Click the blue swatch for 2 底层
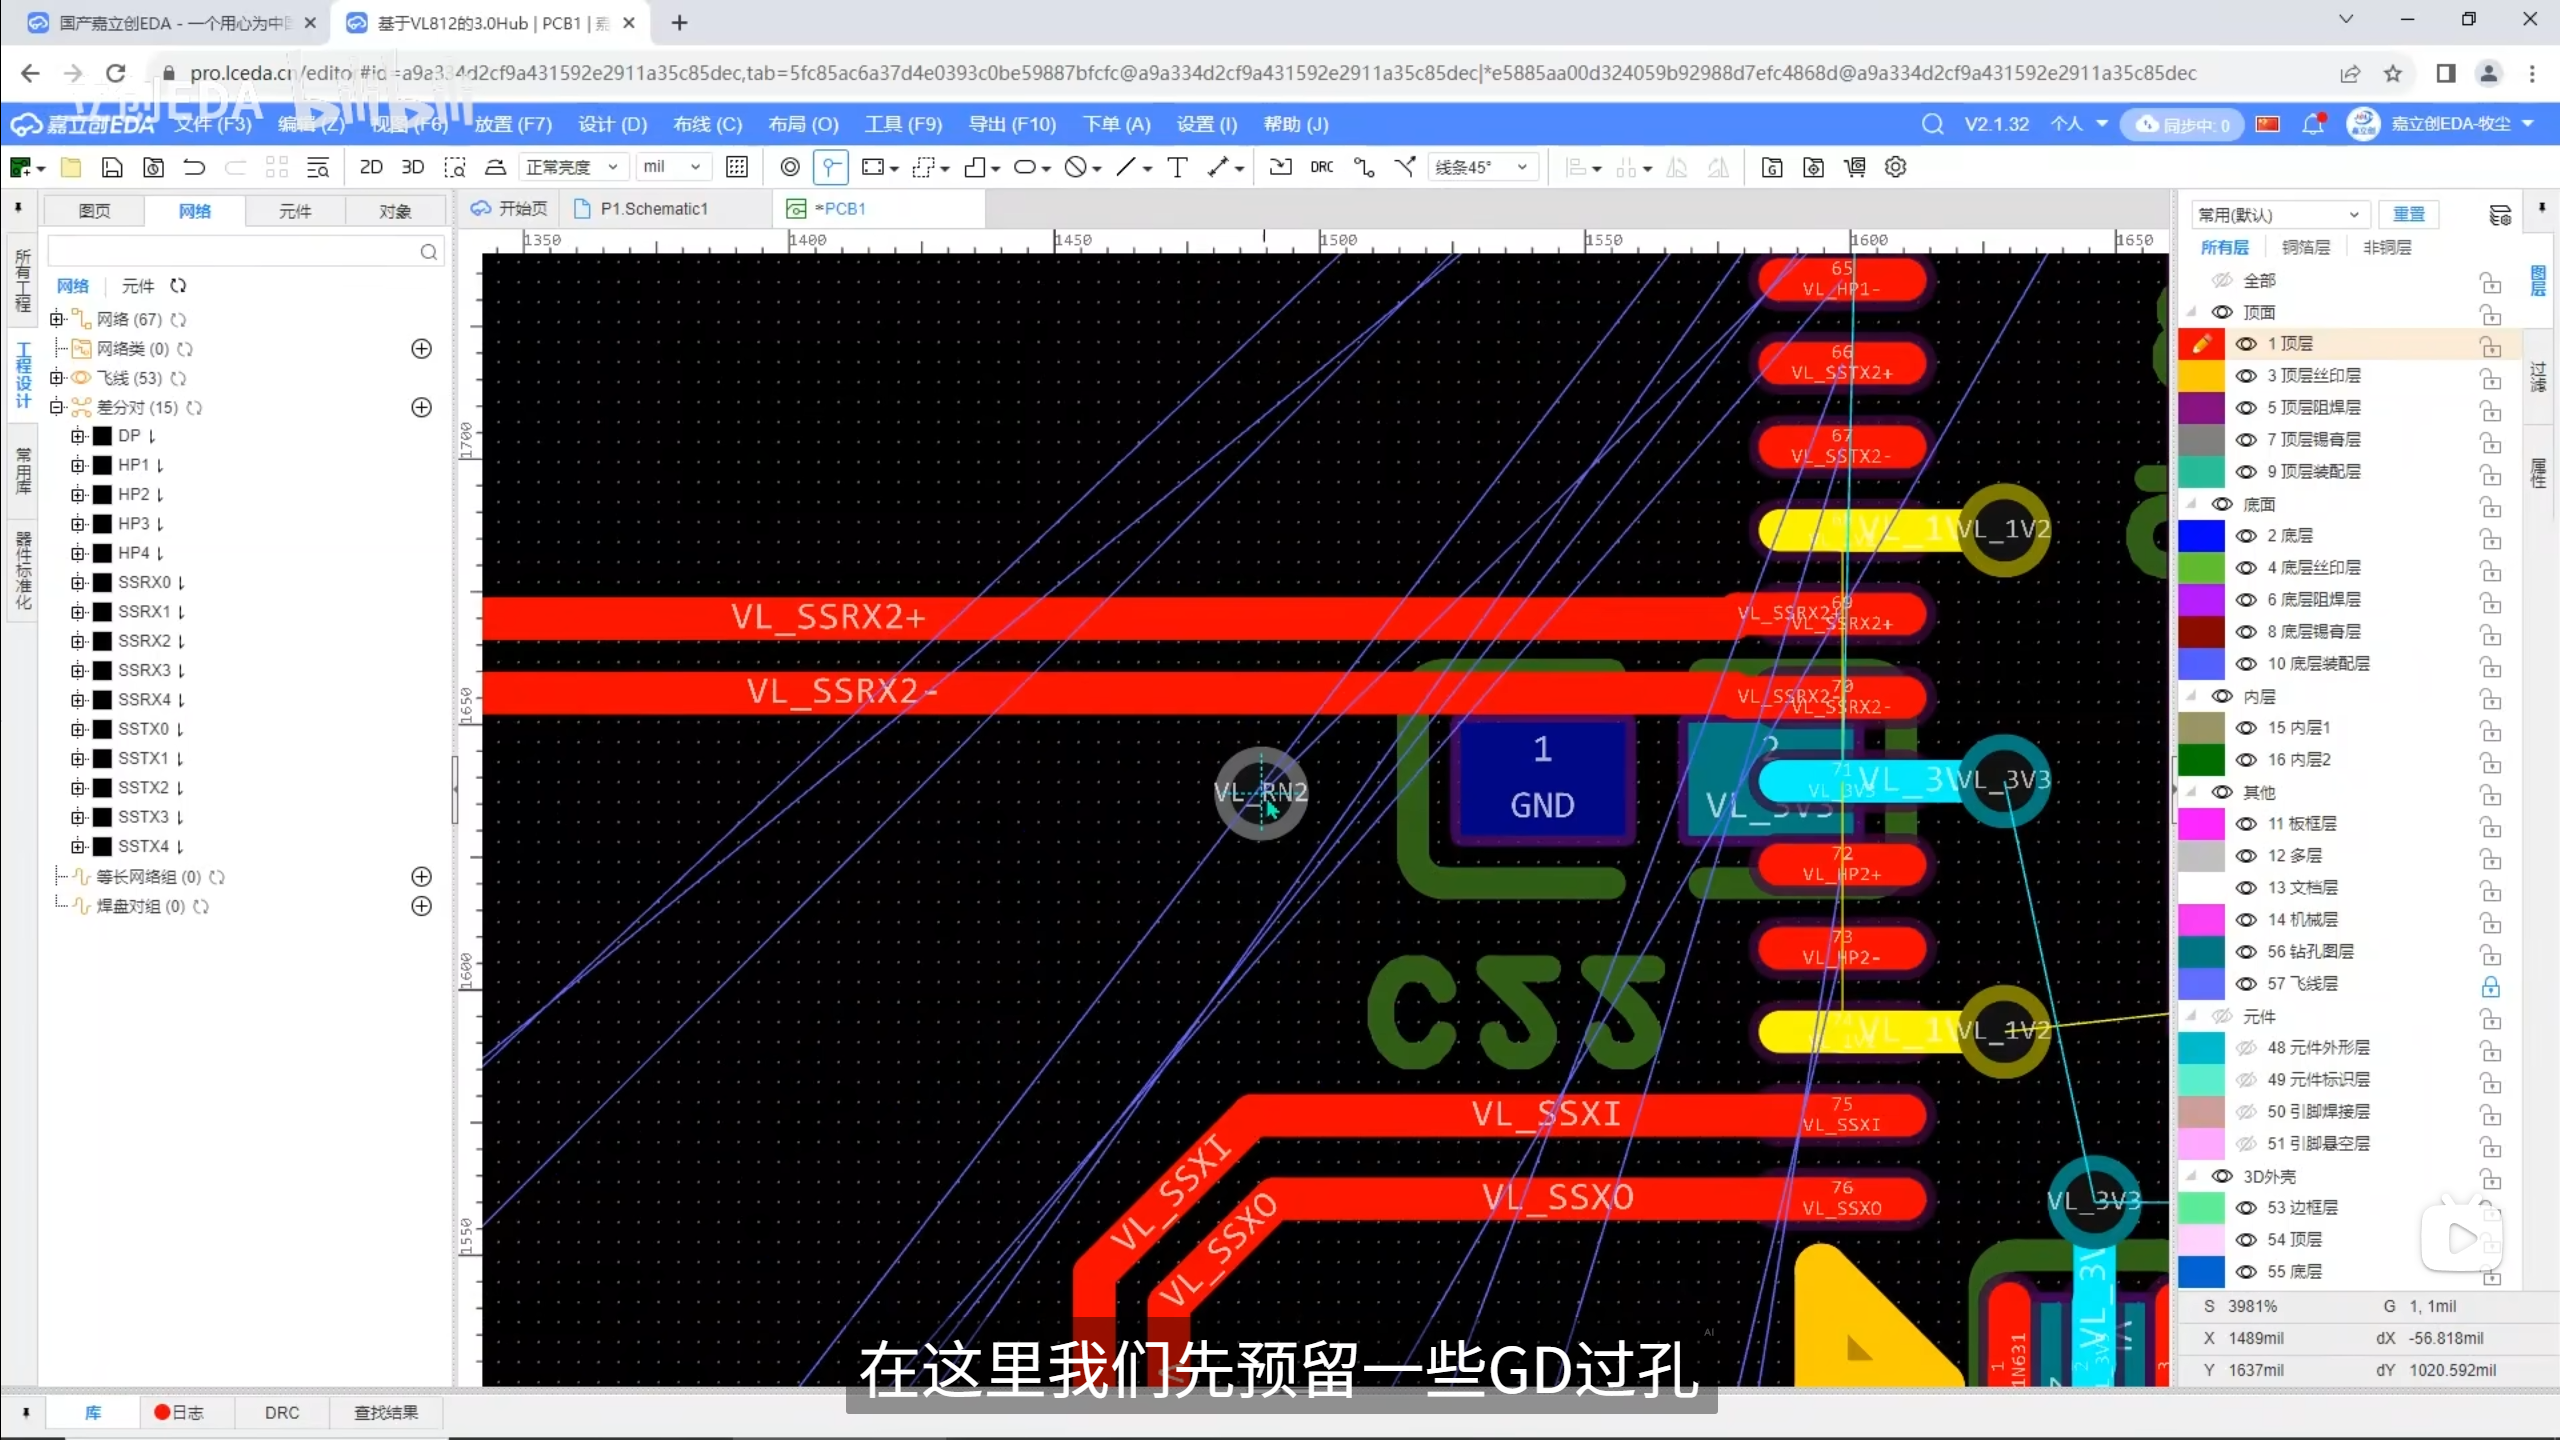This screenshot has height=1440, width=2560. coord(2201,536)
